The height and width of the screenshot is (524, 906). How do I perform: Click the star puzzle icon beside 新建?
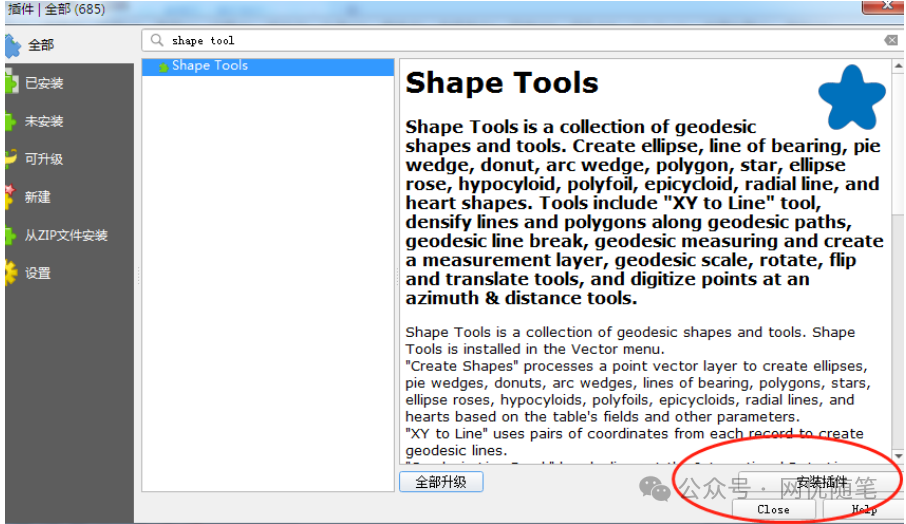(10, 197)
